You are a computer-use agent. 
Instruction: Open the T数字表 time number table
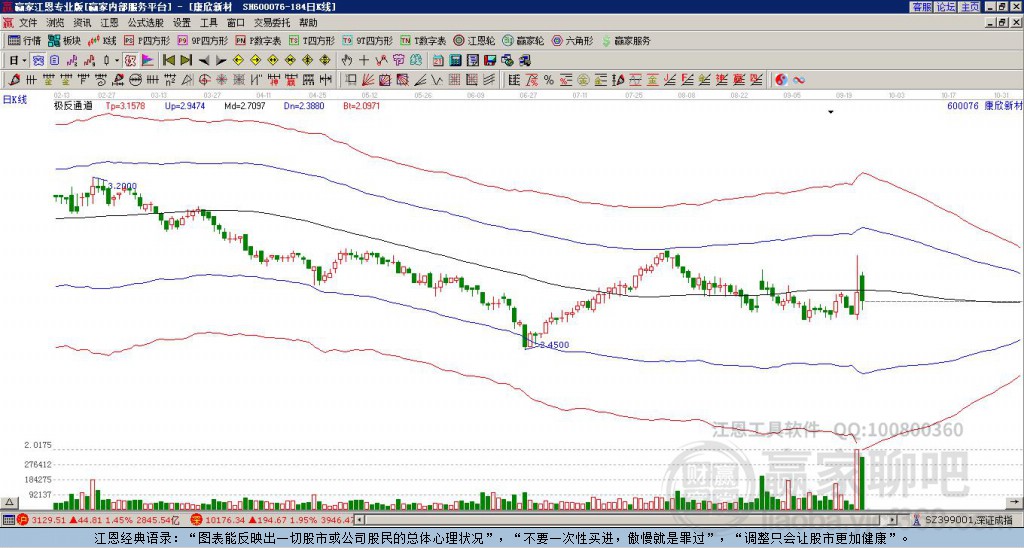[x=423, y=40]
